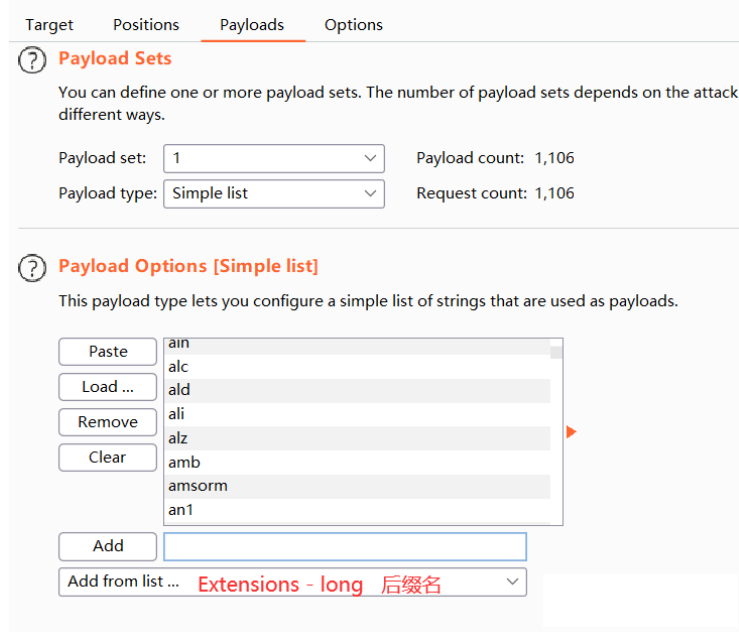Expand the Payload set dropdown
The height and width of the screenshot is (632, 739).
tap(274, 158)
